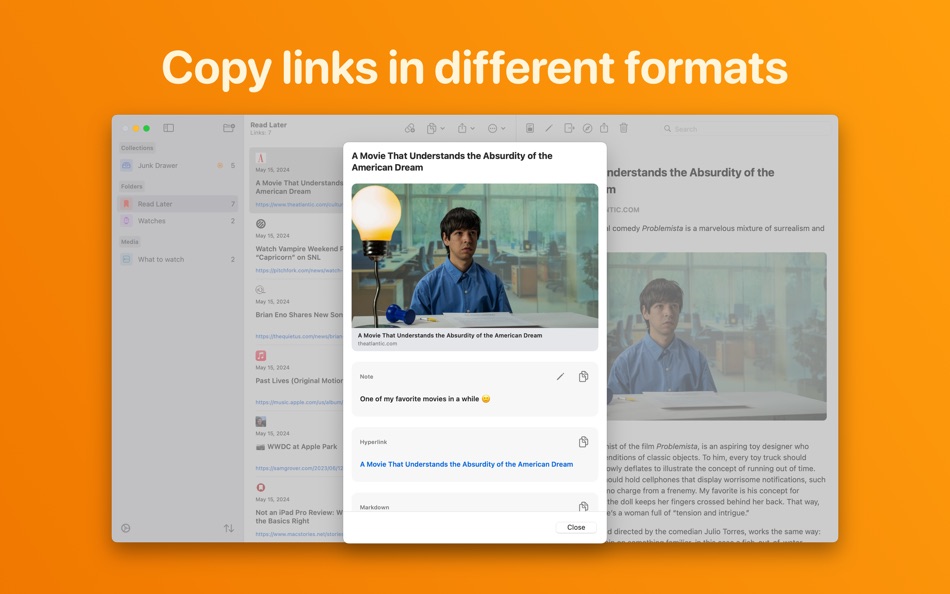The image size is (950, 594).
Task: Open the music.apple.com URL in the list
Action: pyautogui.click(x=299, y=402)
